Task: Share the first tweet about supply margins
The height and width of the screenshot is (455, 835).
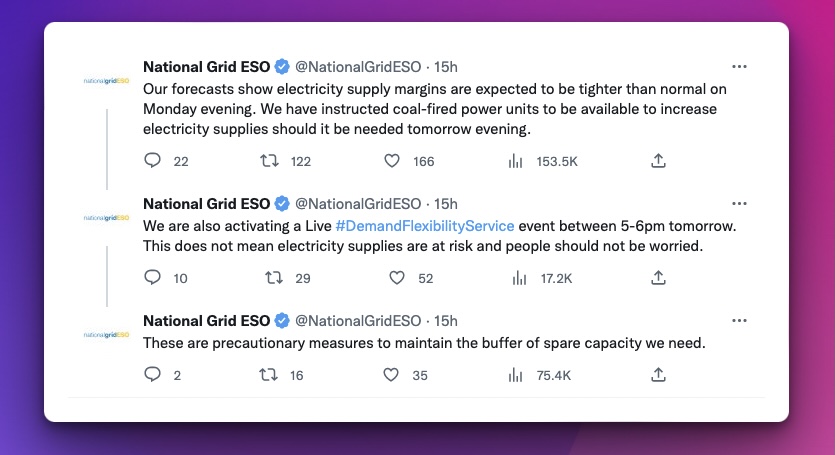Action: [658, 160]
